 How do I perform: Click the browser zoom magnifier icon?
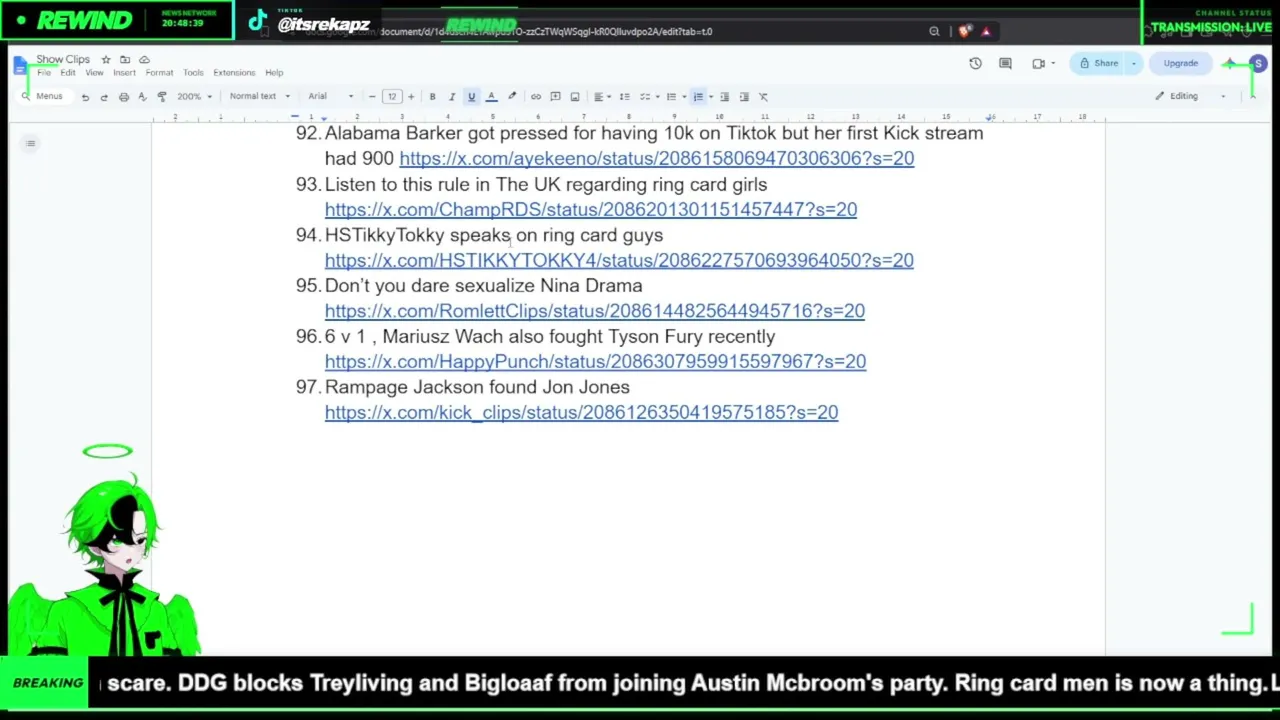pyautogui.click(x=934, y=32)
